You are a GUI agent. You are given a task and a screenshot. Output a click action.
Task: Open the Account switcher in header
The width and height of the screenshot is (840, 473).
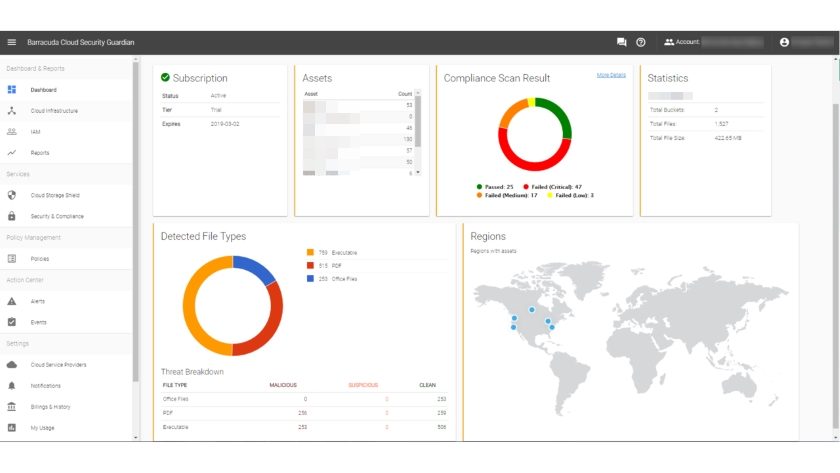tap(713, 42)
